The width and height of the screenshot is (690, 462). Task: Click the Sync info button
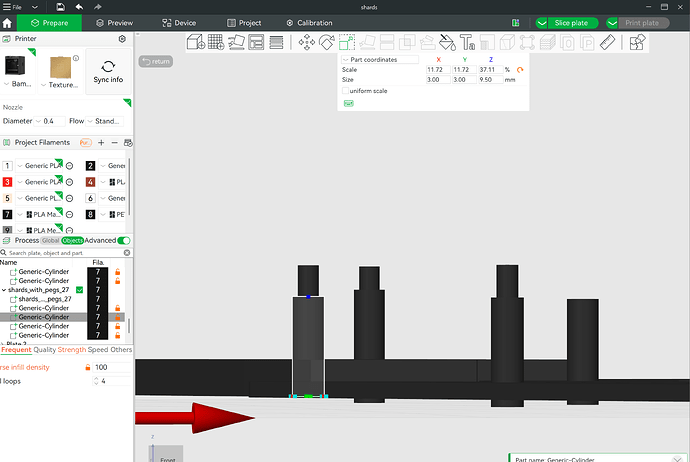click(x=108, y=71)
